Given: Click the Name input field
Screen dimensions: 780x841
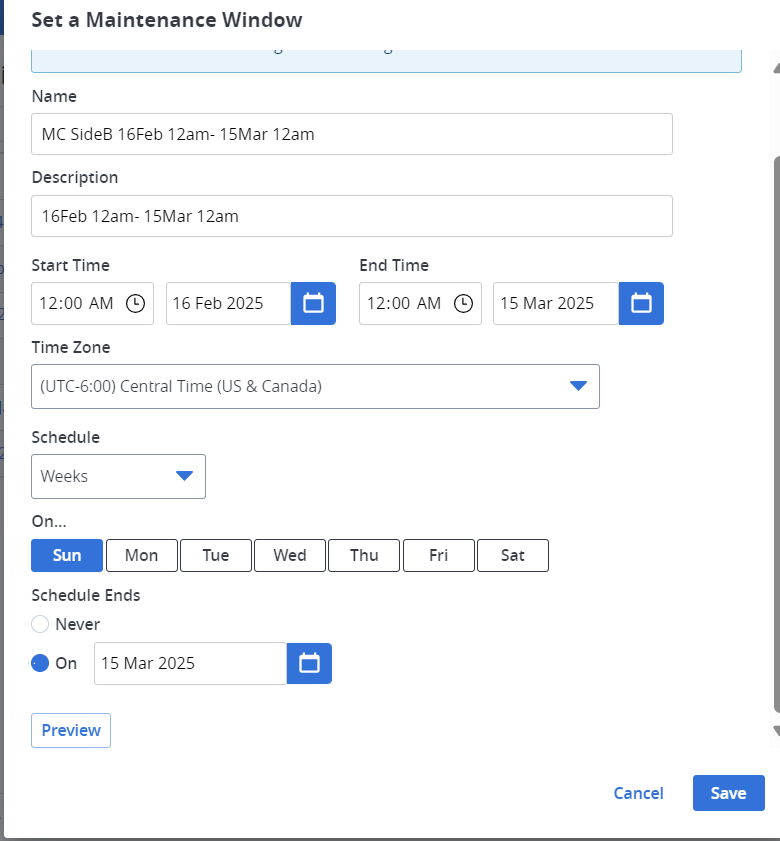Looking at the screenshot, I should point(351,134).
